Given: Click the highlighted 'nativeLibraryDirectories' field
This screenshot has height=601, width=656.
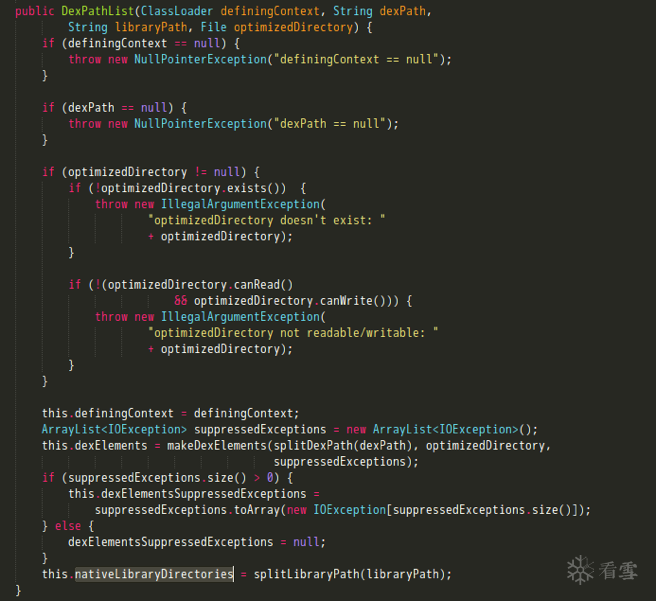Looking at the screenshot, I should tap(154, 574).
